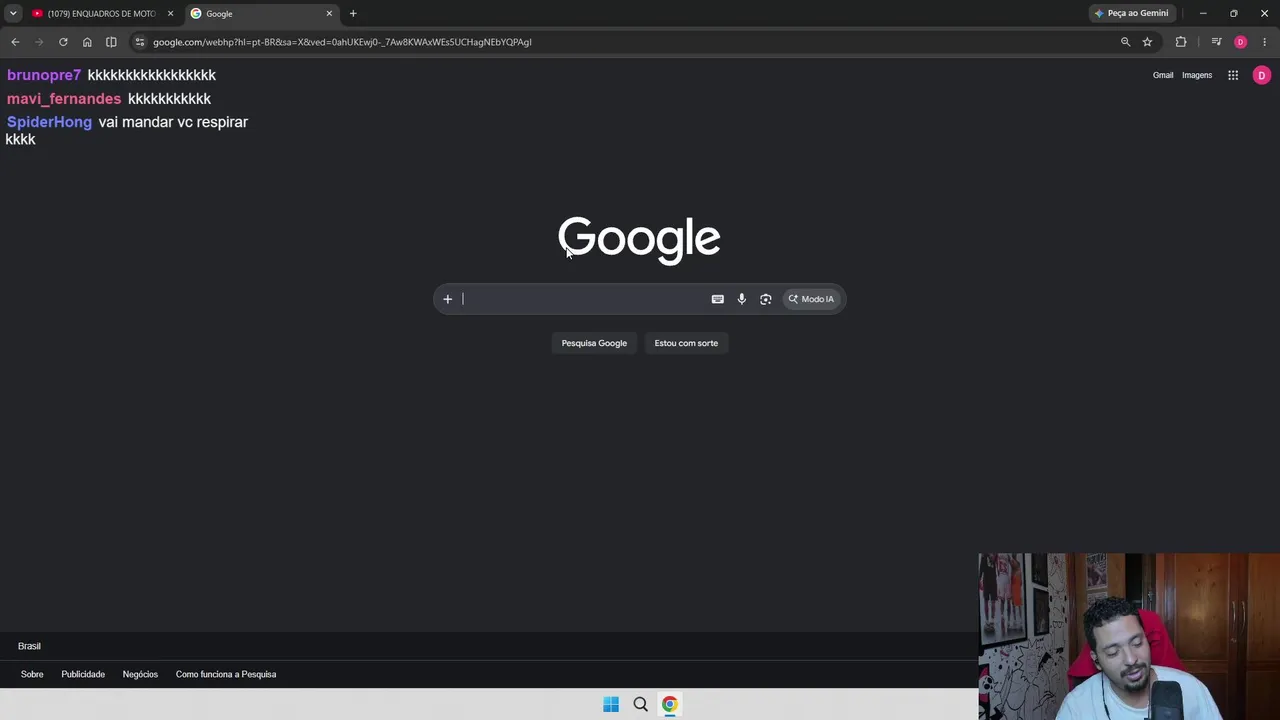The image size is (1280, 720).
Task: Activate the Modo IA button
Action: click(811, 299)
